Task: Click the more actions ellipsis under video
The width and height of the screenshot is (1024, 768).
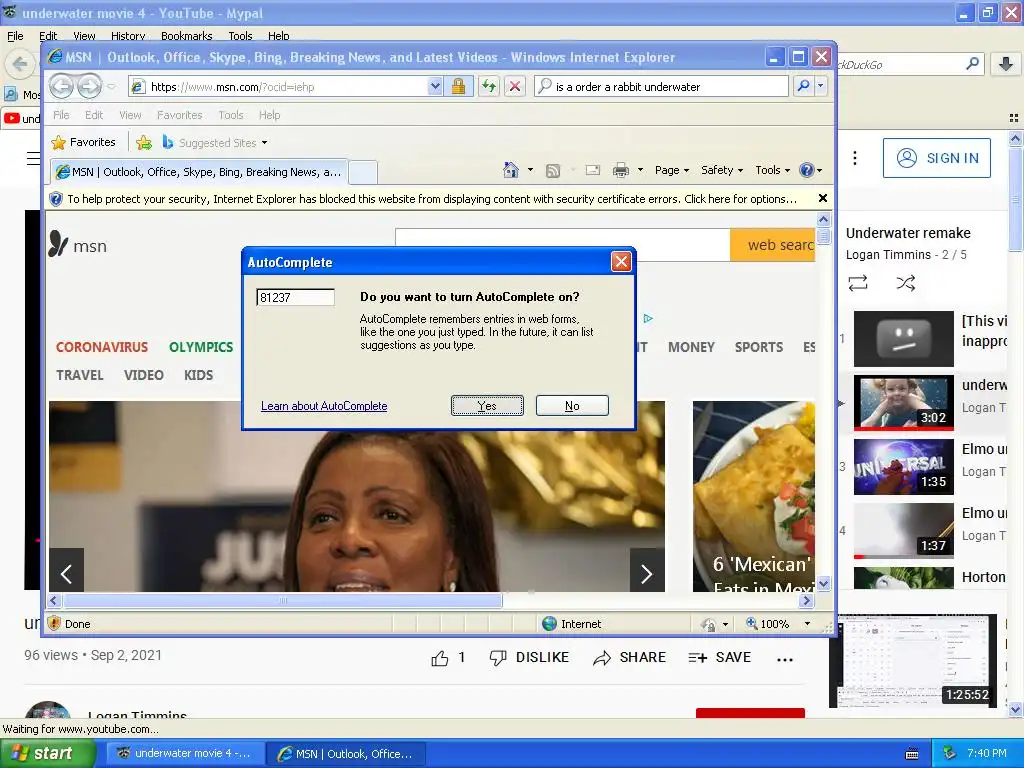Action: coord(785,660)
